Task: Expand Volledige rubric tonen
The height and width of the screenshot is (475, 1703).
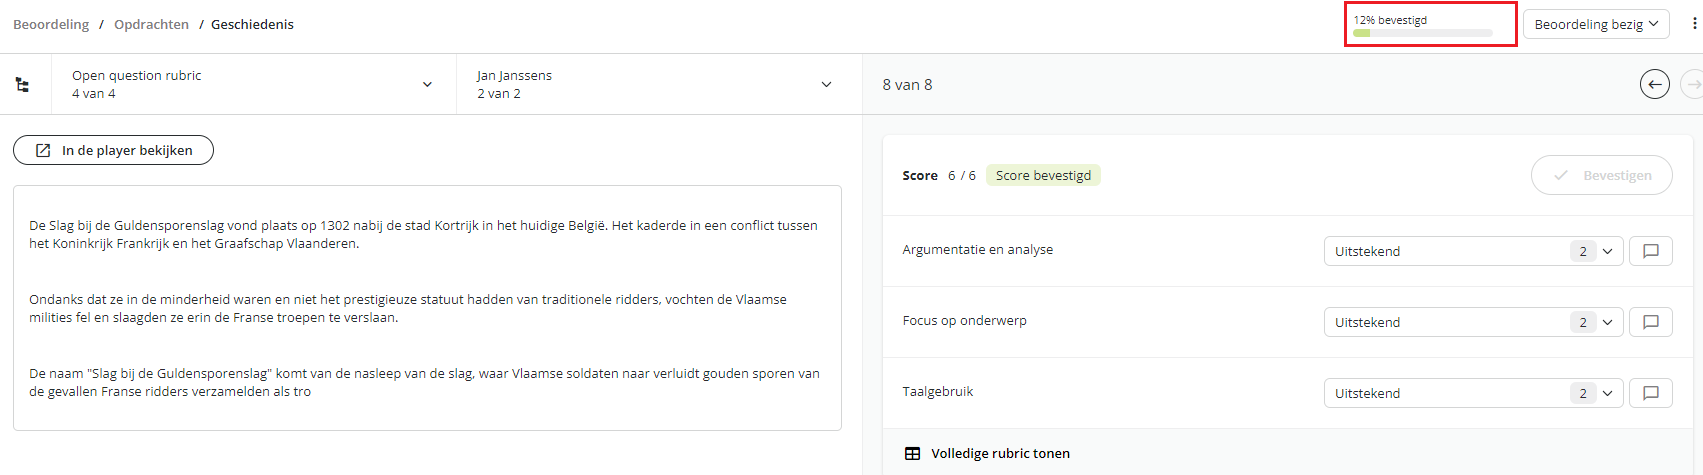Action: coord(1000,453)
